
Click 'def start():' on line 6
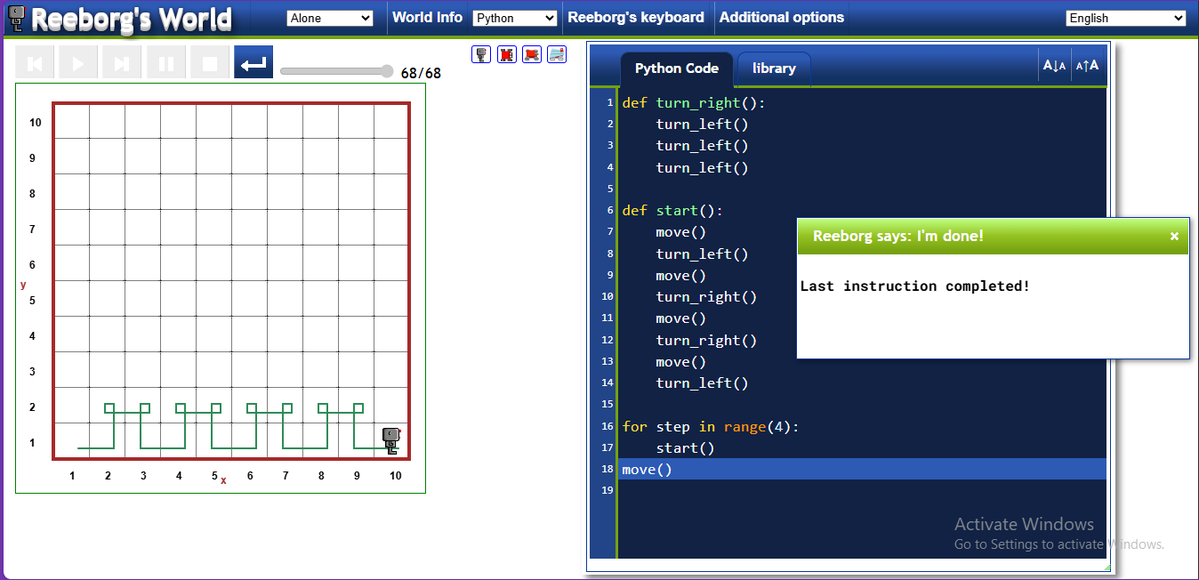coord(672,210)
